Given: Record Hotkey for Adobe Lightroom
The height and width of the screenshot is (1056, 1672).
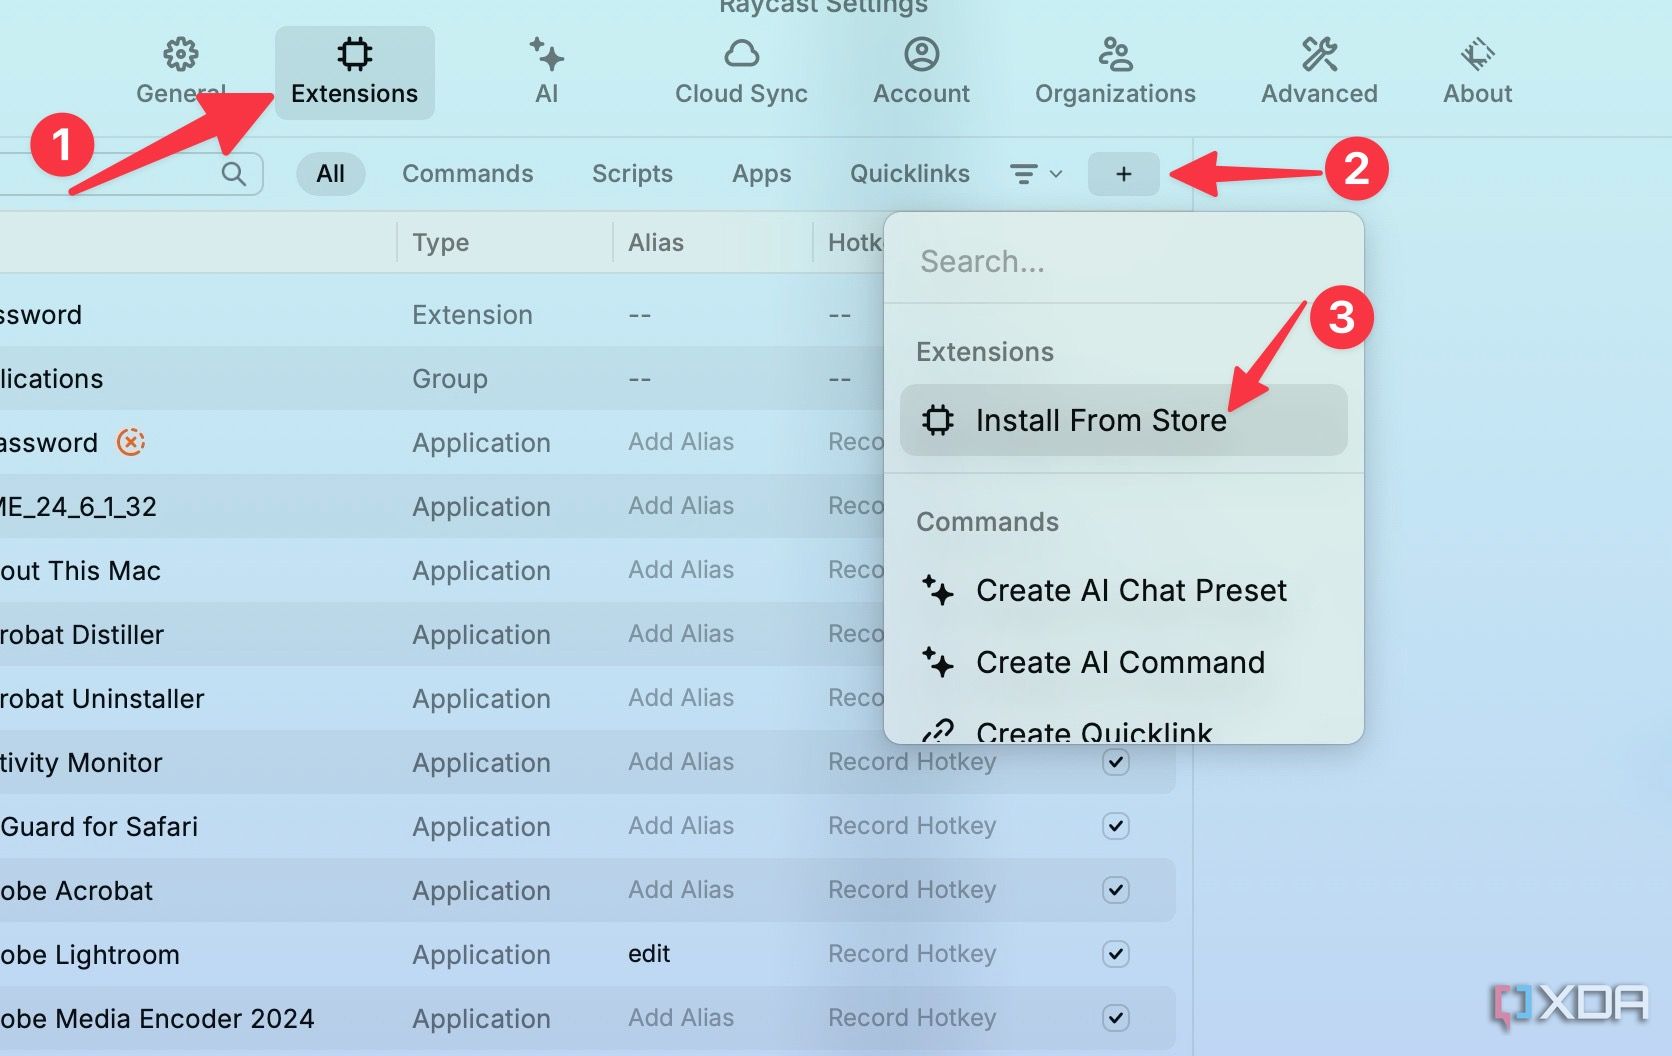Looking at the screenshot, I should (x=912, y=954).
